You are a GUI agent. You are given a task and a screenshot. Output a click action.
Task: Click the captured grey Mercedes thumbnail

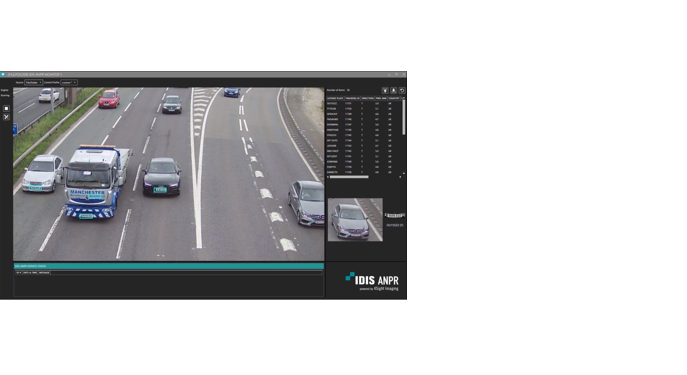pos(355,219)
